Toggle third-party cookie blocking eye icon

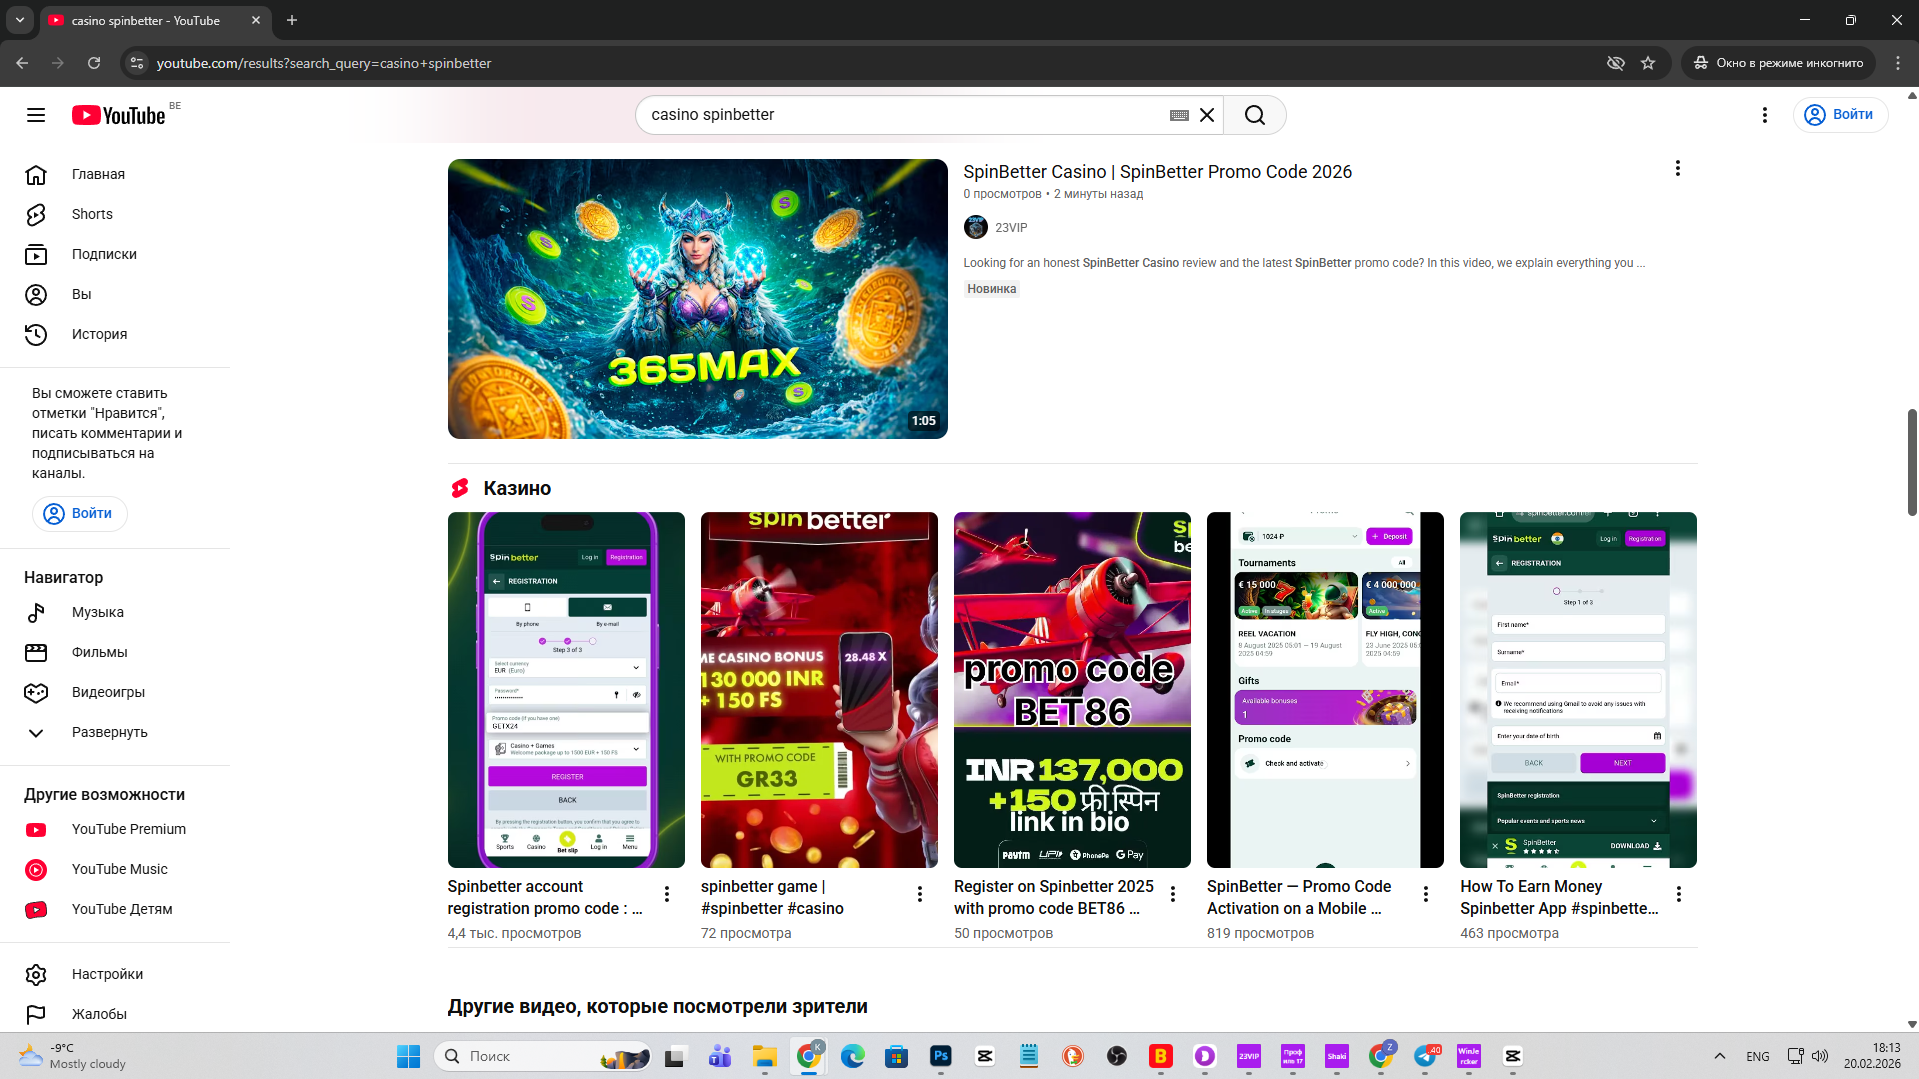1615,63
